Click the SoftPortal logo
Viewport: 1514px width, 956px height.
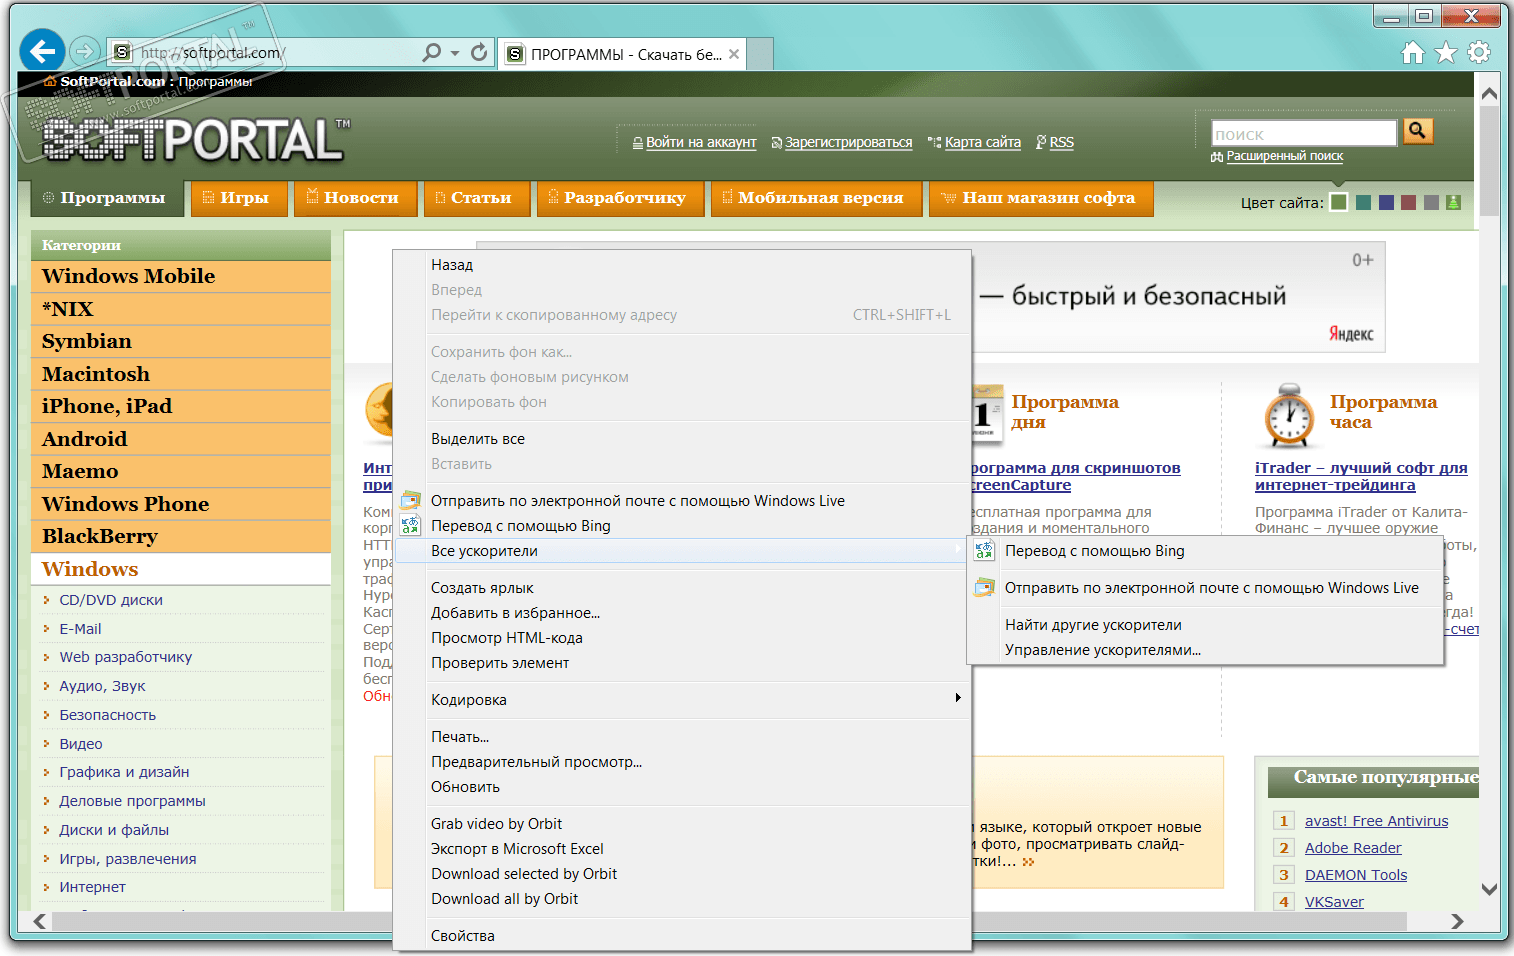point(197,139)
